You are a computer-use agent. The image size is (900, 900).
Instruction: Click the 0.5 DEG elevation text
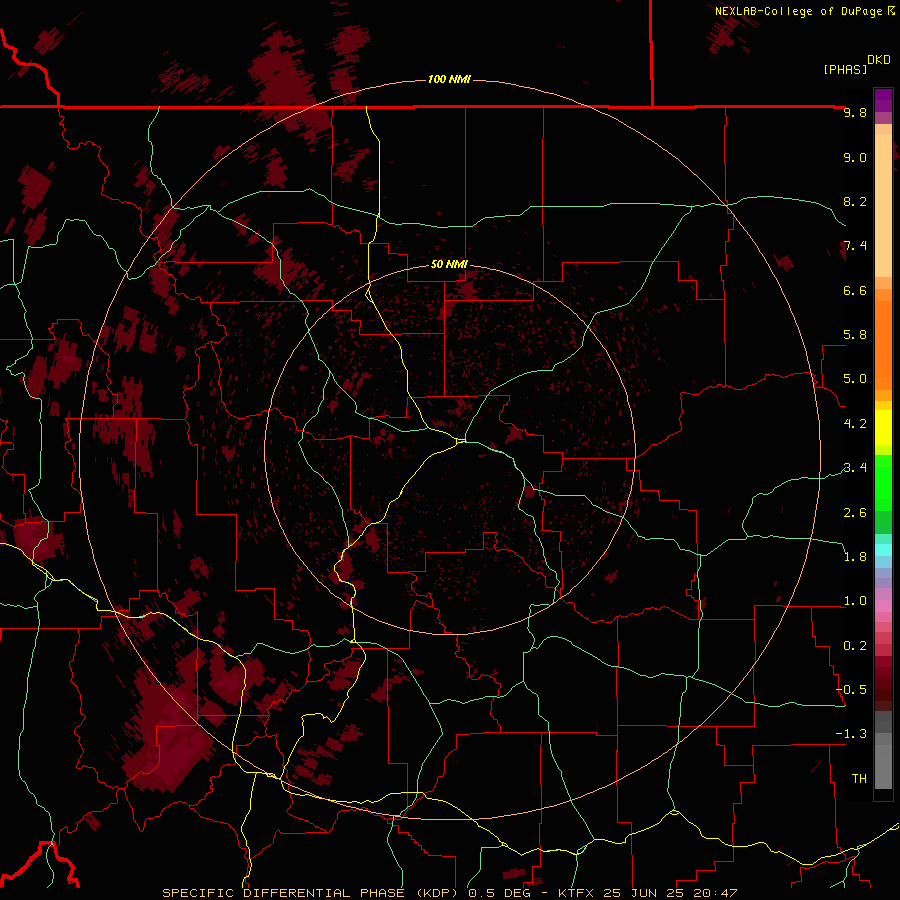pyautogui.click(x=499, y=893)
